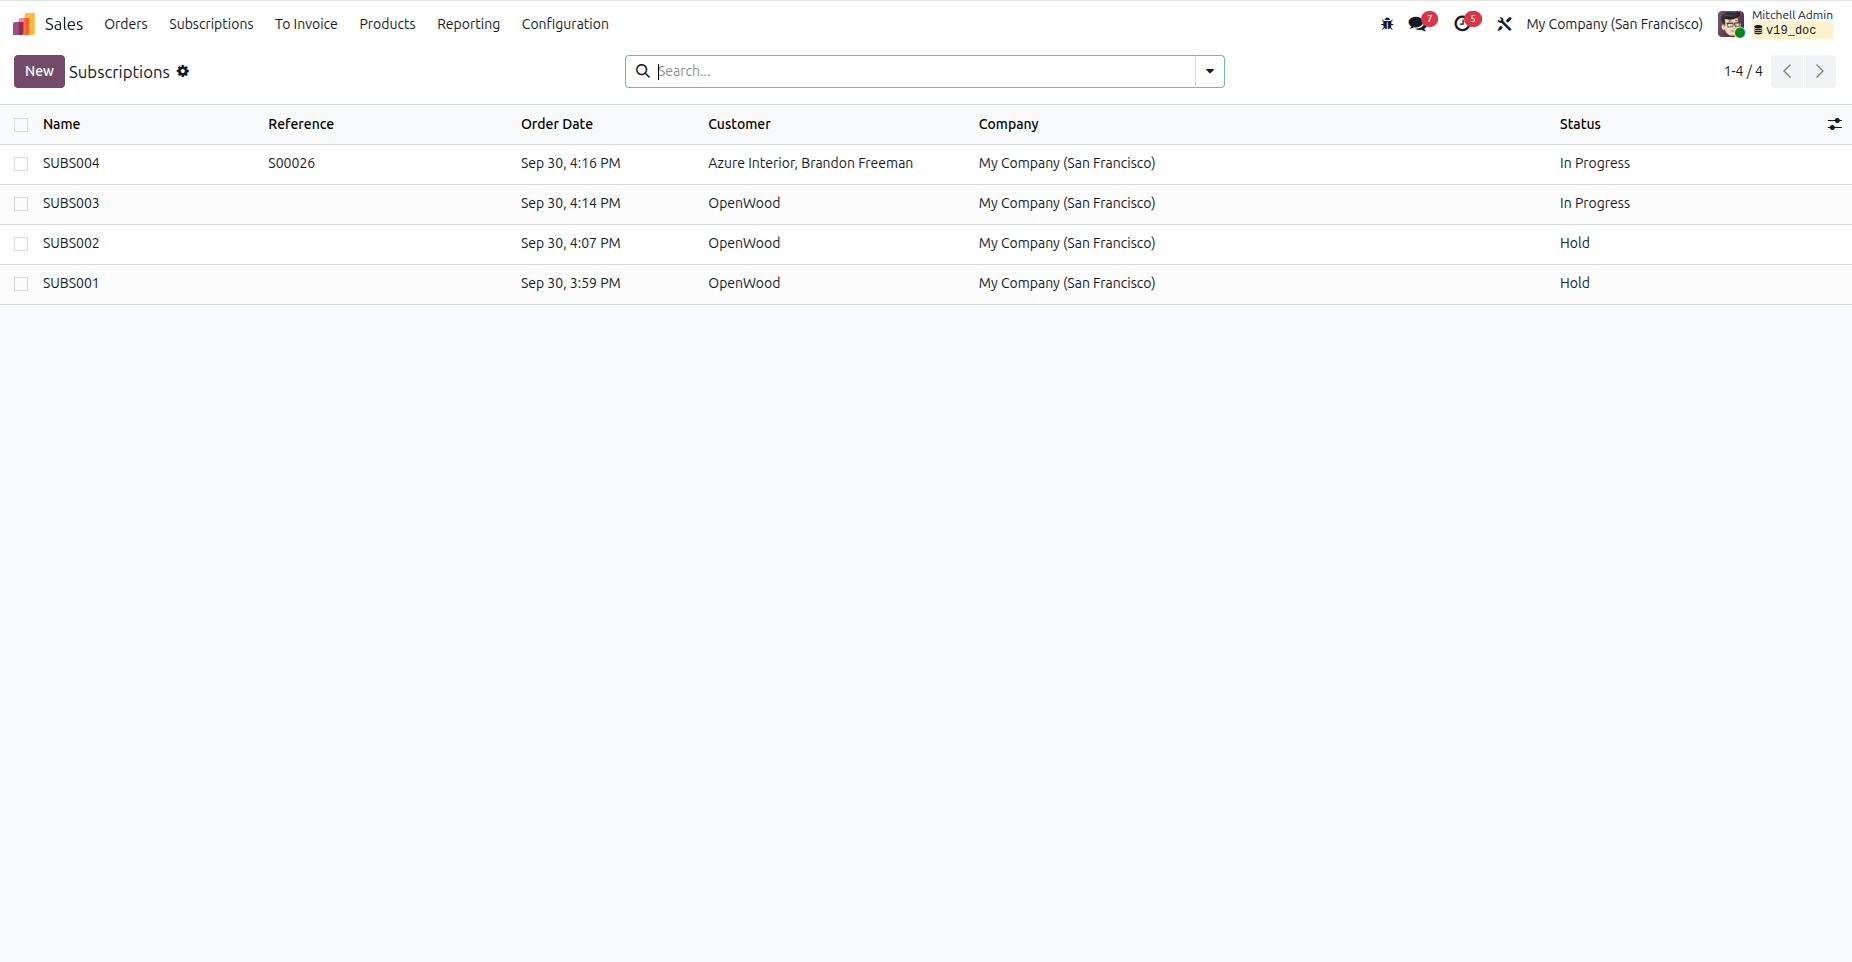Viewport: 1852px width, 962px height.
Task: Check the SUBS001 row checkbox
Action: coord(21,284)
